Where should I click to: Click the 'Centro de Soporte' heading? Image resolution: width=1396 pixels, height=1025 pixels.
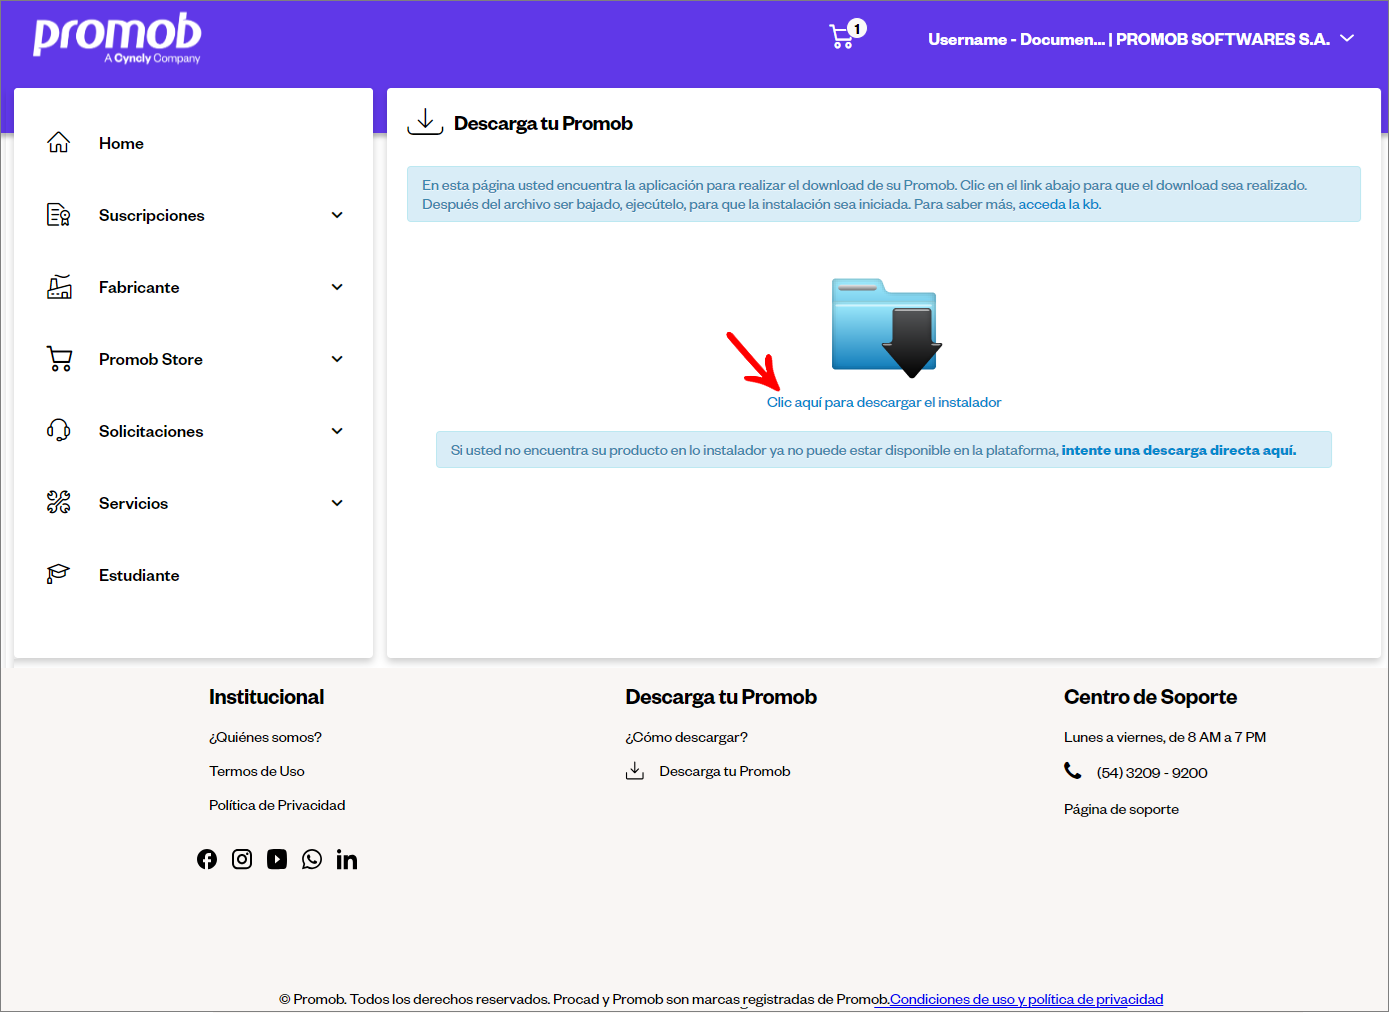[x=1150, y=697]
